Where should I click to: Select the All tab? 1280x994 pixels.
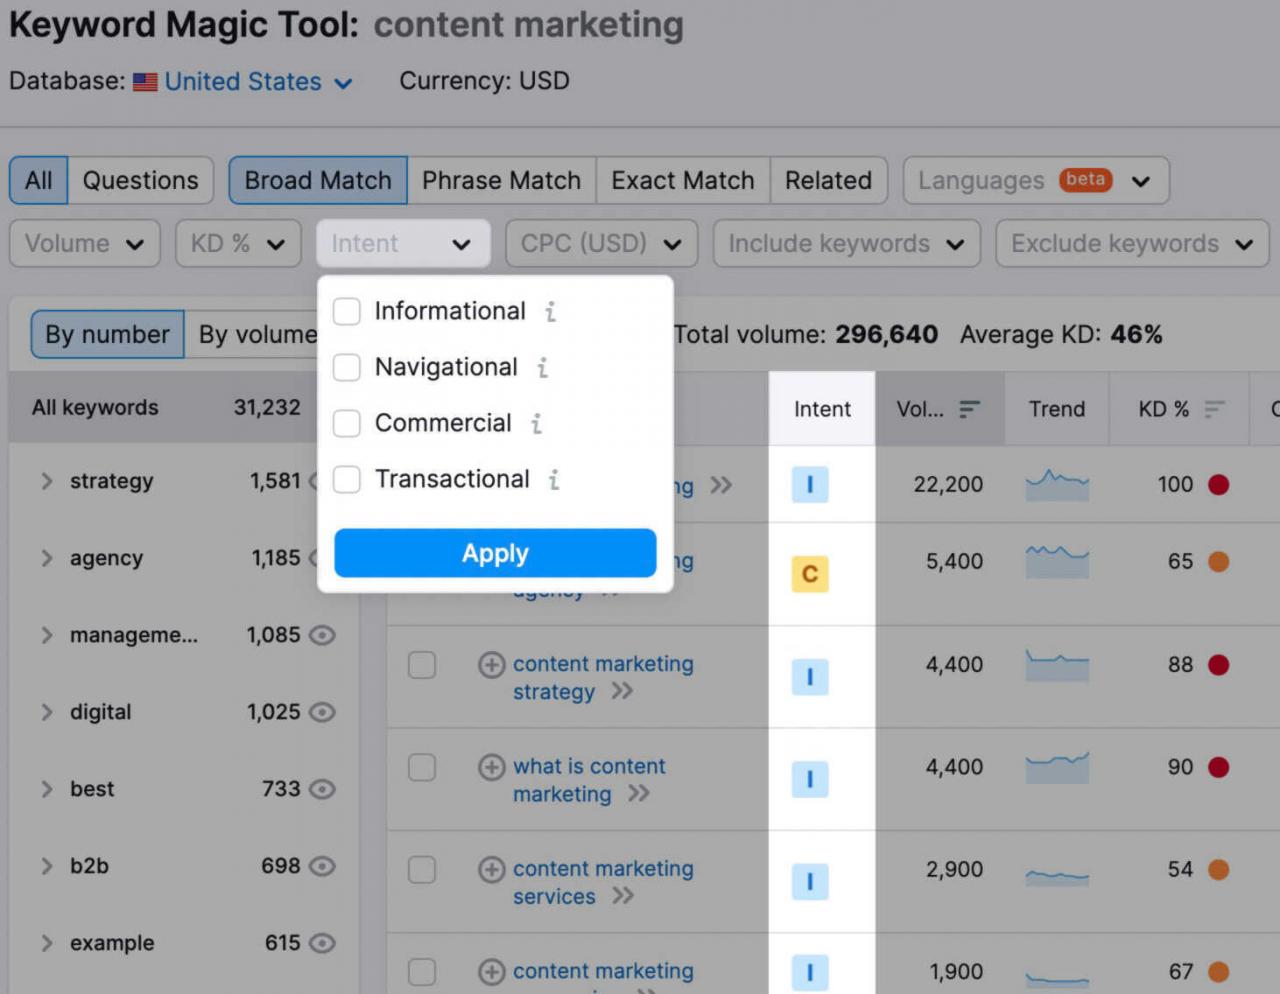click(x=39, y=180)
